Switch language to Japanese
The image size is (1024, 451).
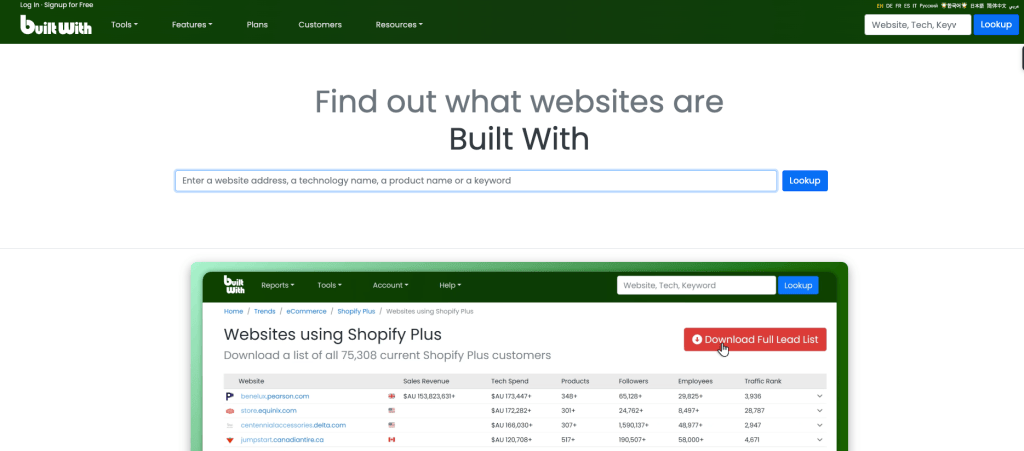click(x=977, y=6)
